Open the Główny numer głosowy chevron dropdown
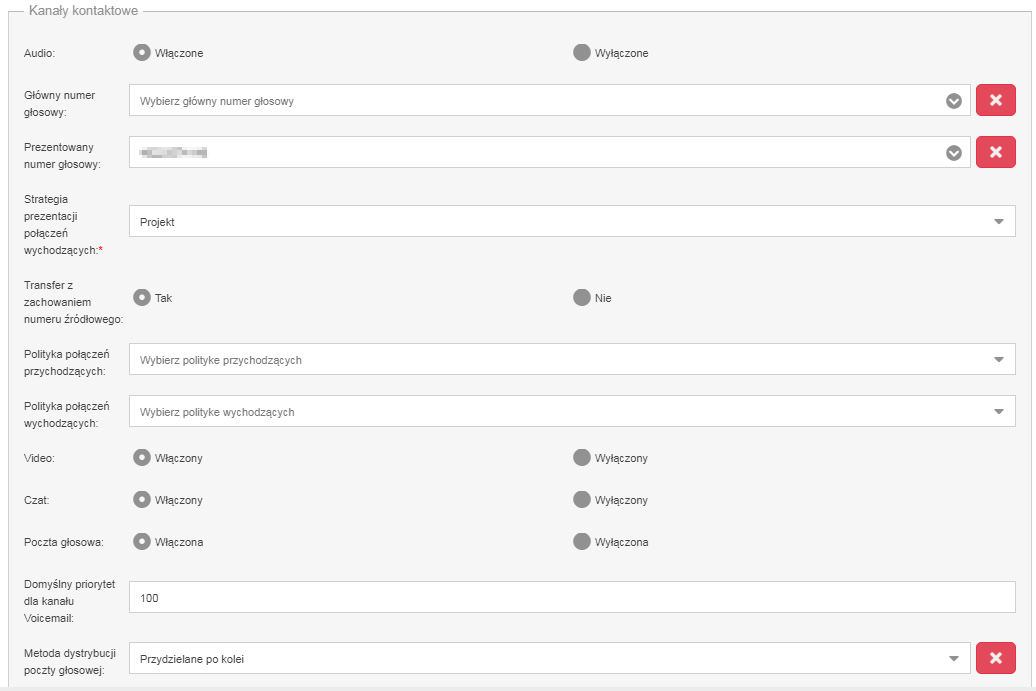 pyautogui.click(x=953, y=101)
